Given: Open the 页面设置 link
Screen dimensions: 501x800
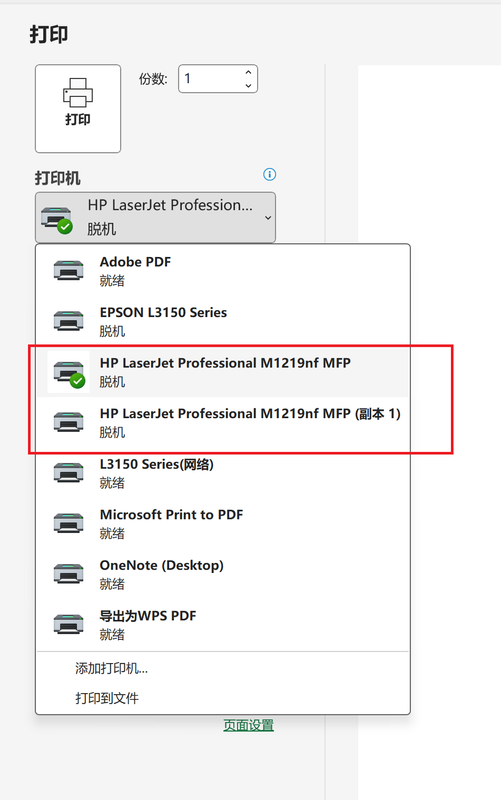Looking at the screenshot, I should pyautogui.click(x=248, y=725).
